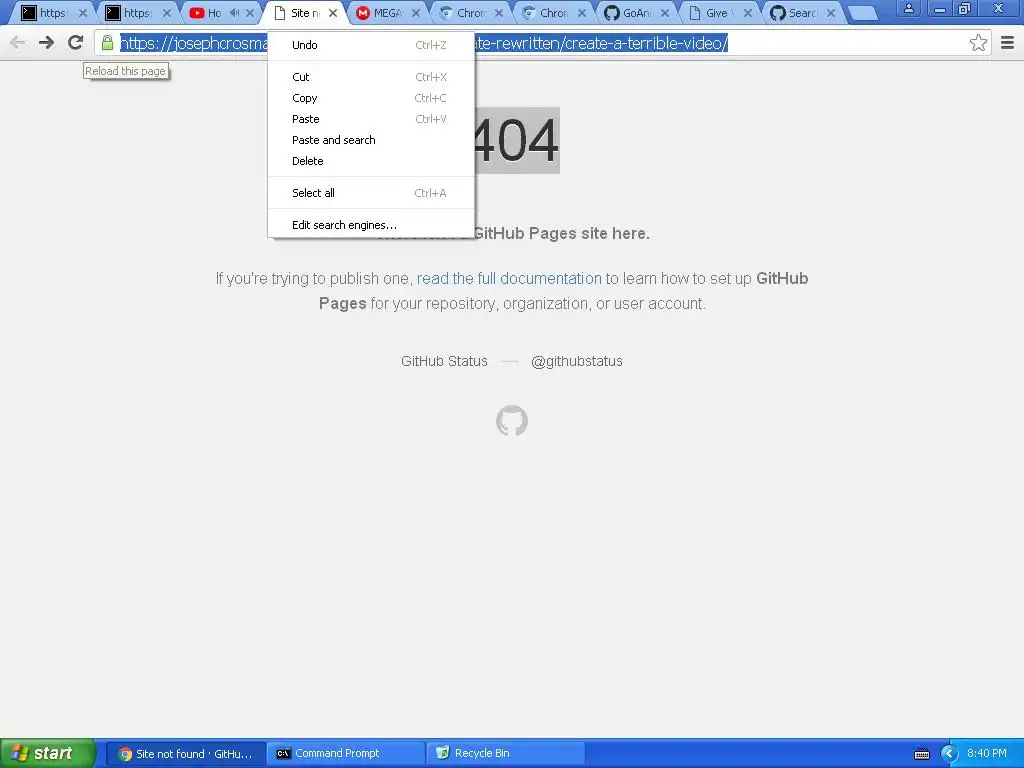Open the Windows start button
The image size is (1024, 768).
48,753
